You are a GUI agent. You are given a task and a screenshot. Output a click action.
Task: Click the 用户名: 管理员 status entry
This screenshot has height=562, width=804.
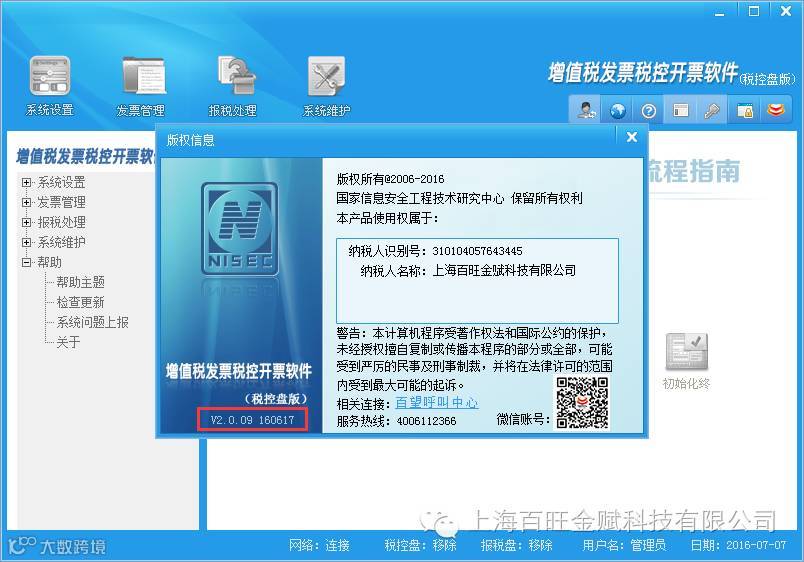625,545
